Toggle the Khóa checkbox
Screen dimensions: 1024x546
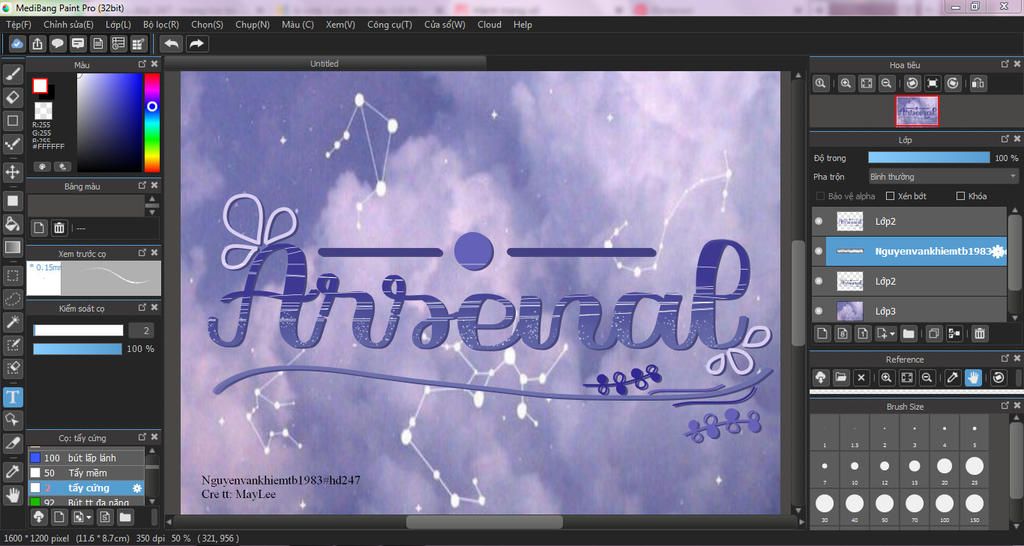[x=960, y=196]
